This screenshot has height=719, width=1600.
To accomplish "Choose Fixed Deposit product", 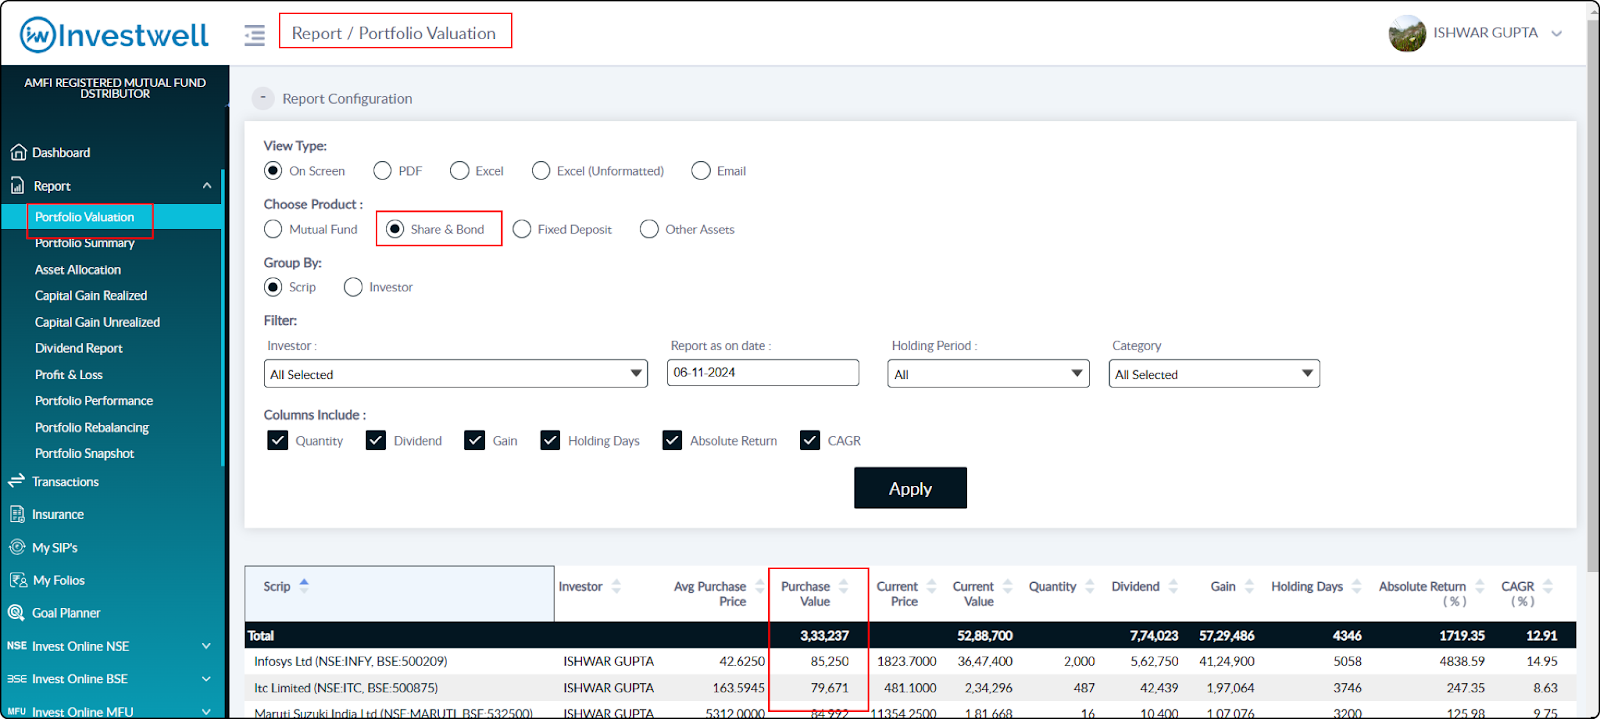I will [x=522, y=229].
